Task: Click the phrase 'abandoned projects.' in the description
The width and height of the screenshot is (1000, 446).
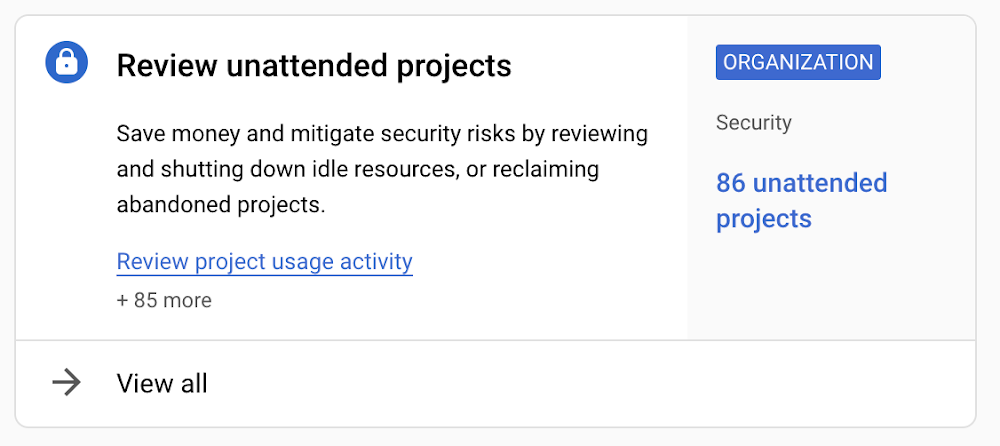Action: coord(220,205)
